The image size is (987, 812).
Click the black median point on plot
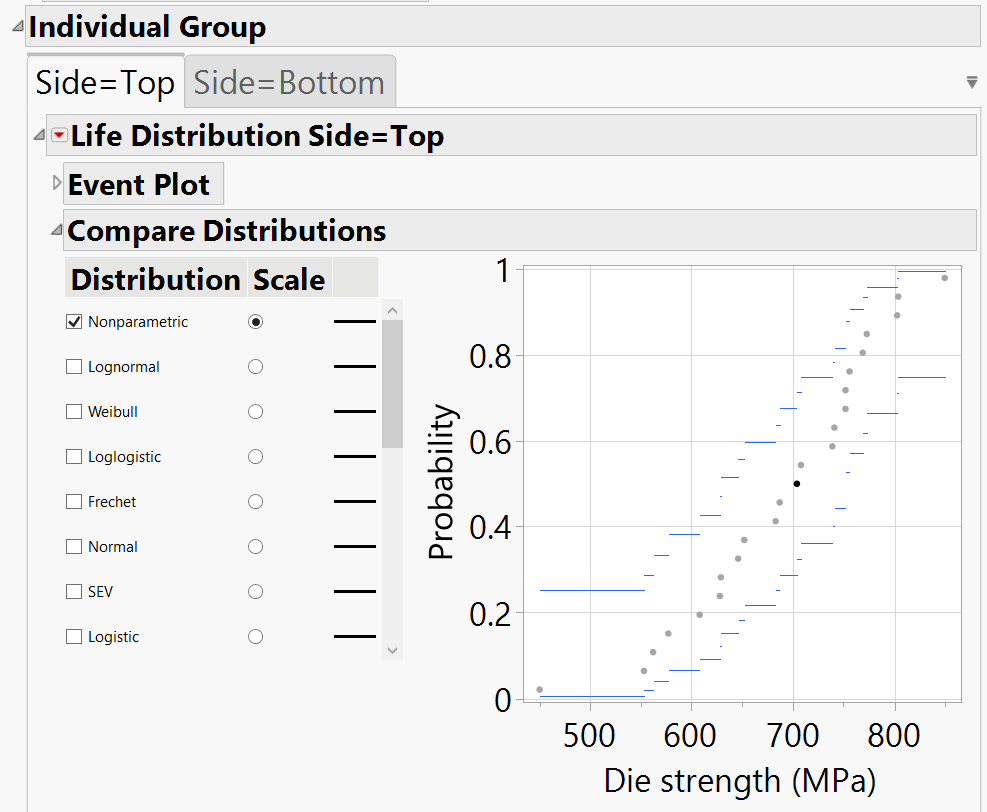coord(796,484)
